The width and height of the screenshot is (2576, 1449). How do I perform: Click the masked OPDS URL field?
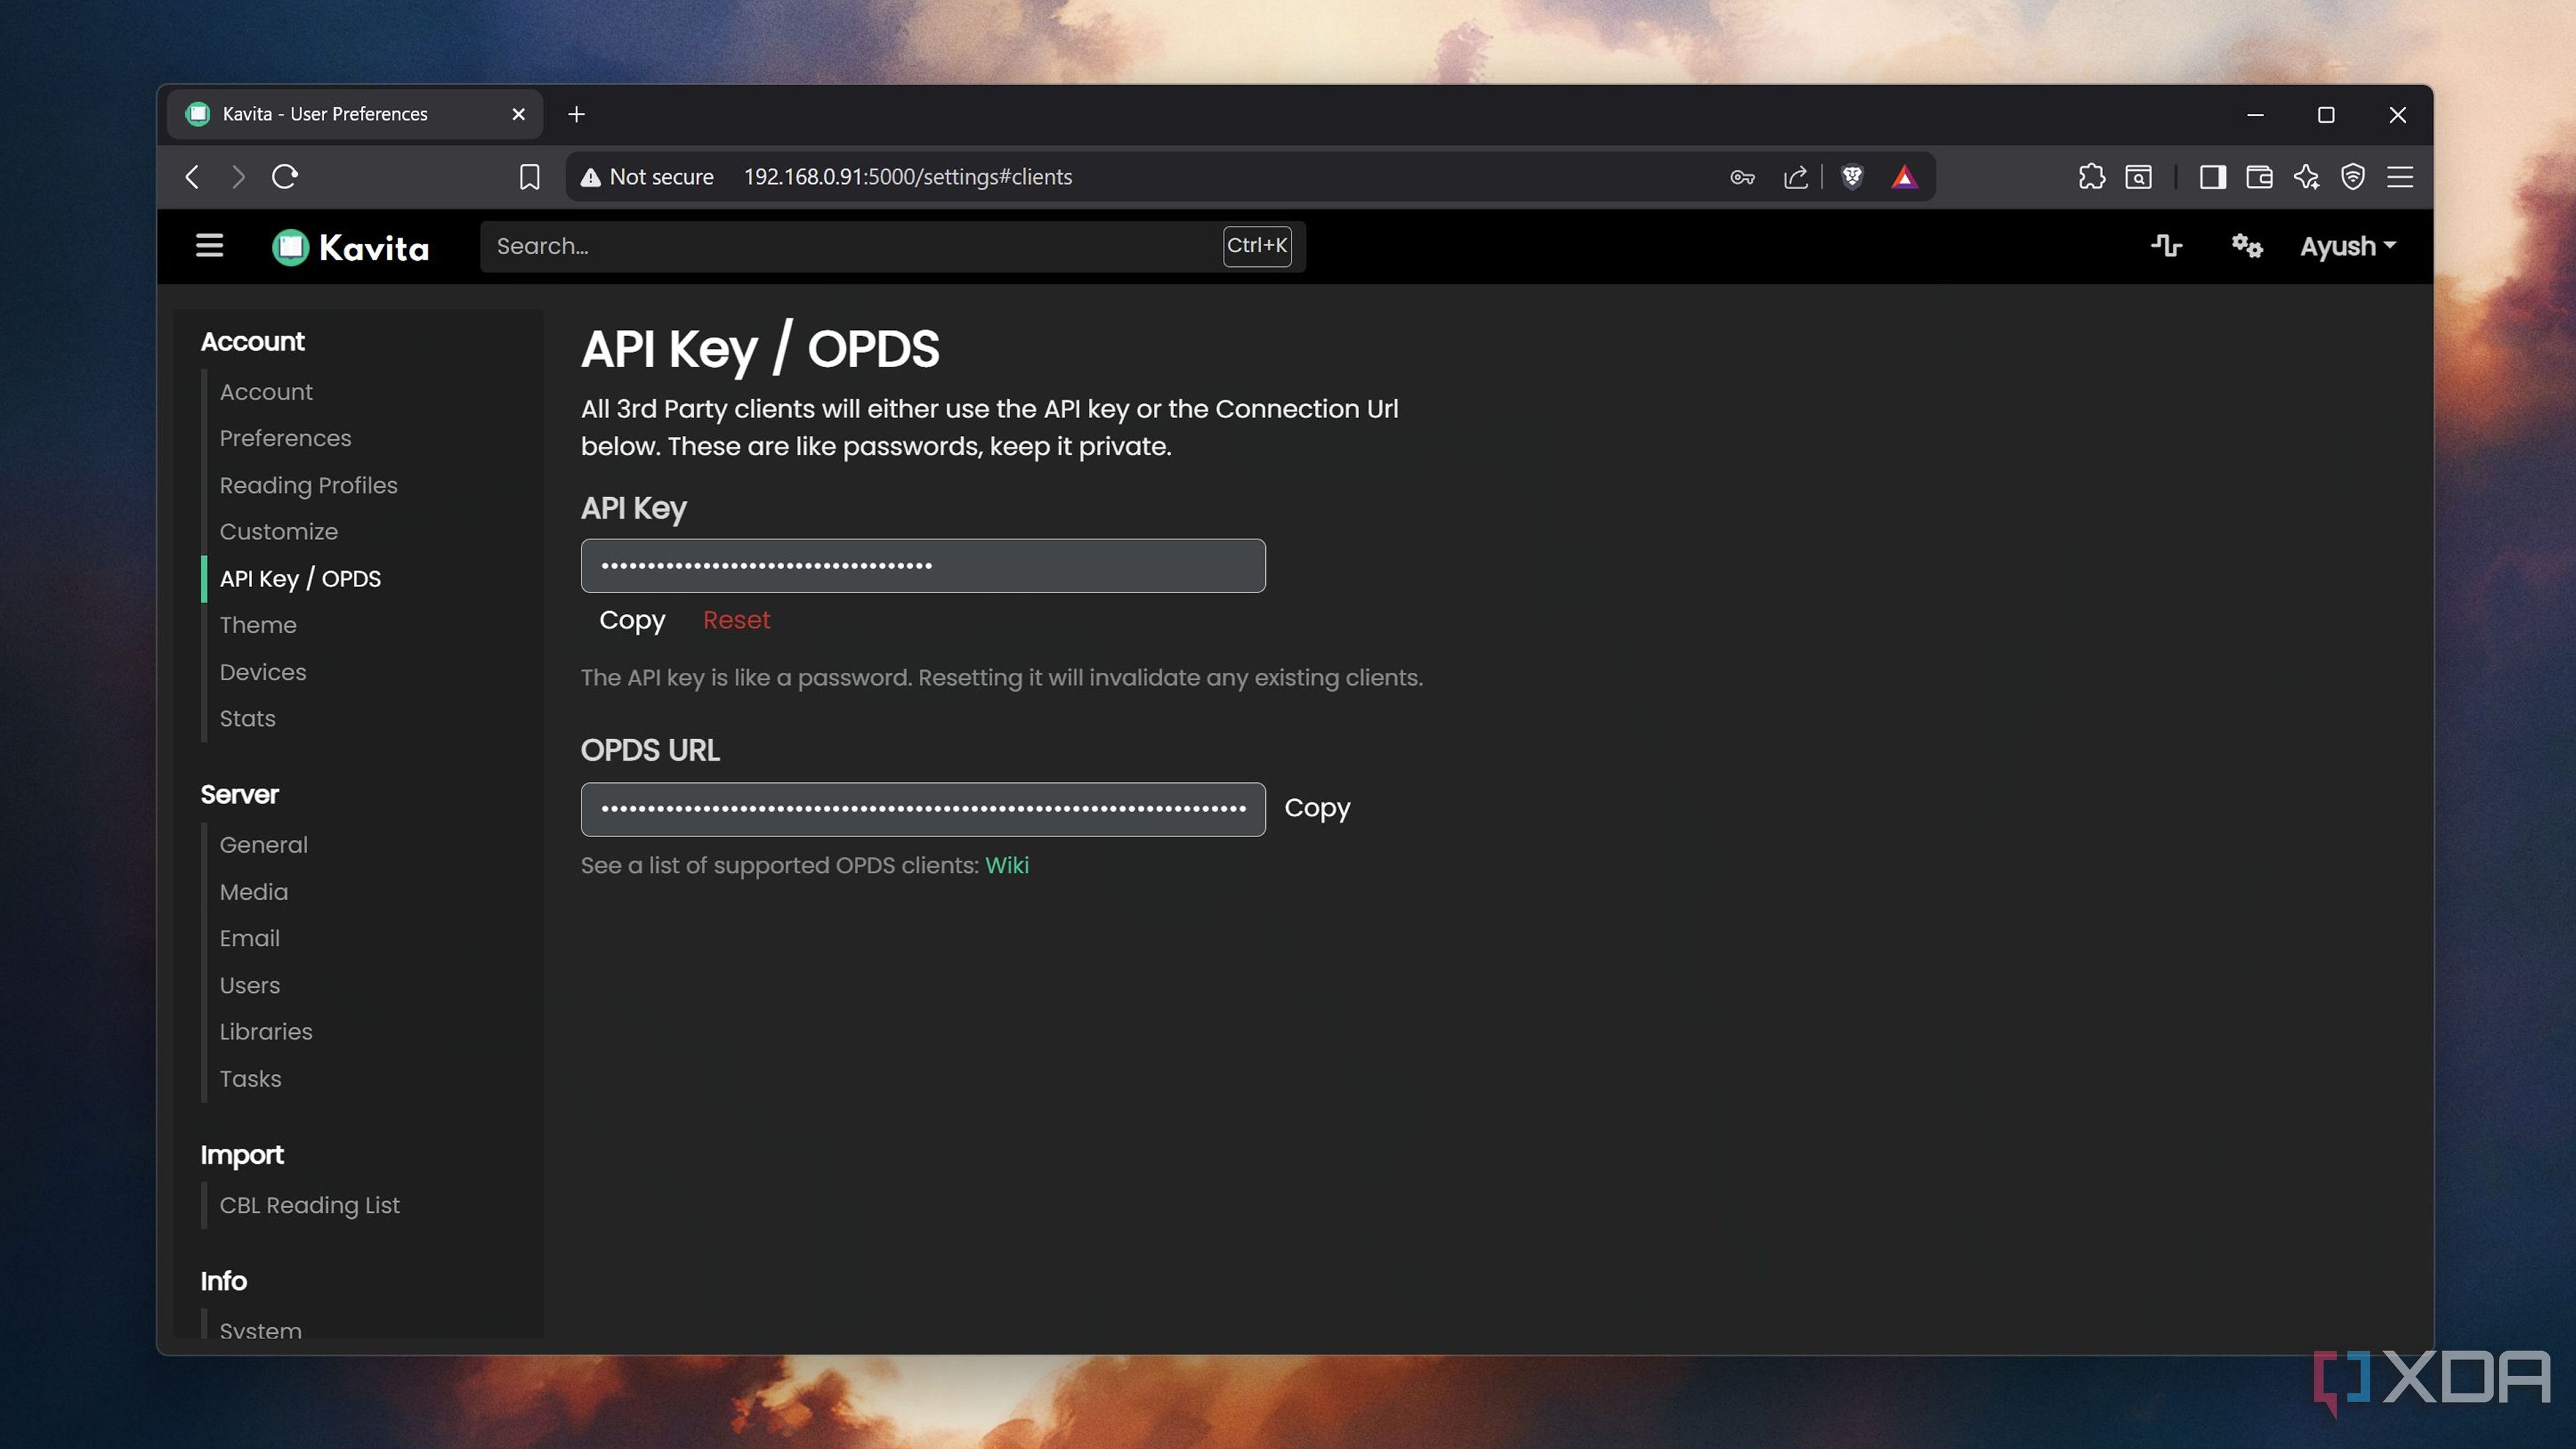point(923,809)
